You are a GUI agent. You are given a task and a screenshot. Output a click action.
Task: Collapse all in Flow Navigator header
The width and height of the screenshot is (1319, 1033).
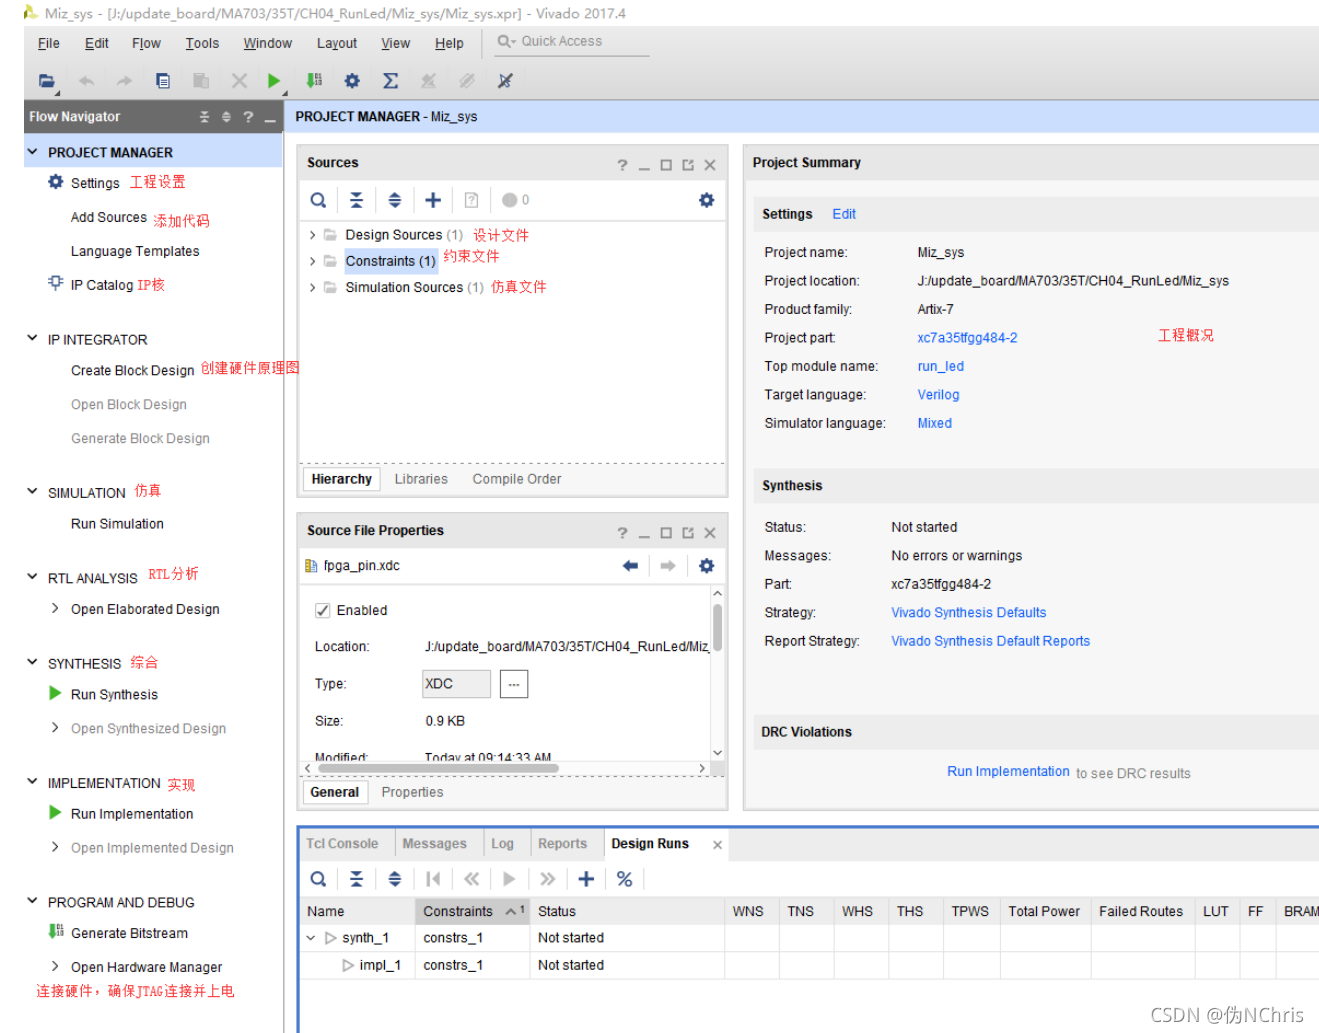click(x=204, y=117)
